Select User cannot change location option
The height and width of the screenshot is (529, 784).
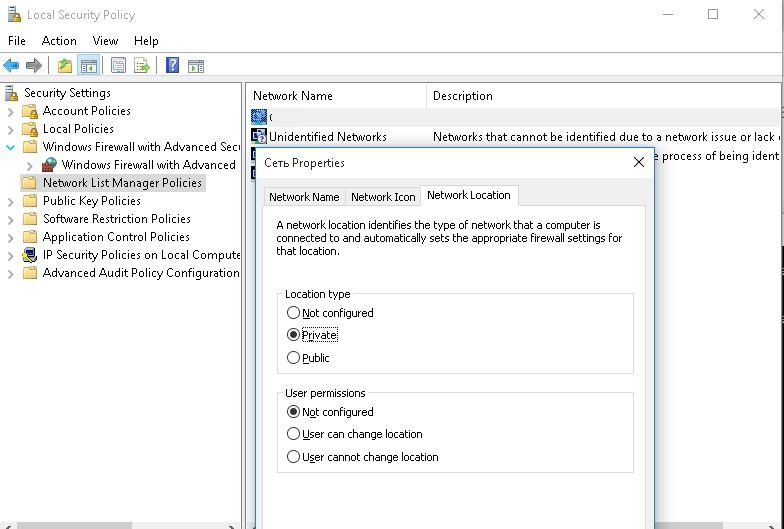coord(293,456)
